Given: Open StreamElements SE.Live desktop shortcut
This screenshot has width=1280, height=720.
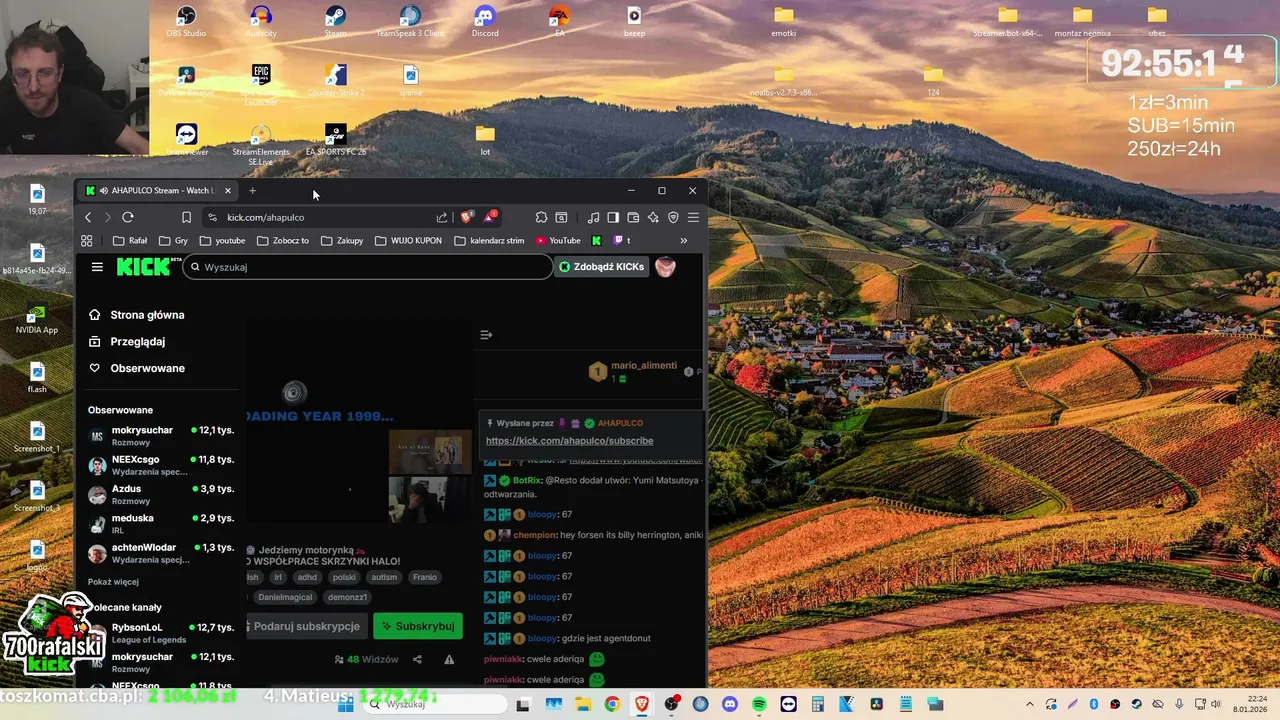Looking at the screenshot, I should (x=261, y=145).
